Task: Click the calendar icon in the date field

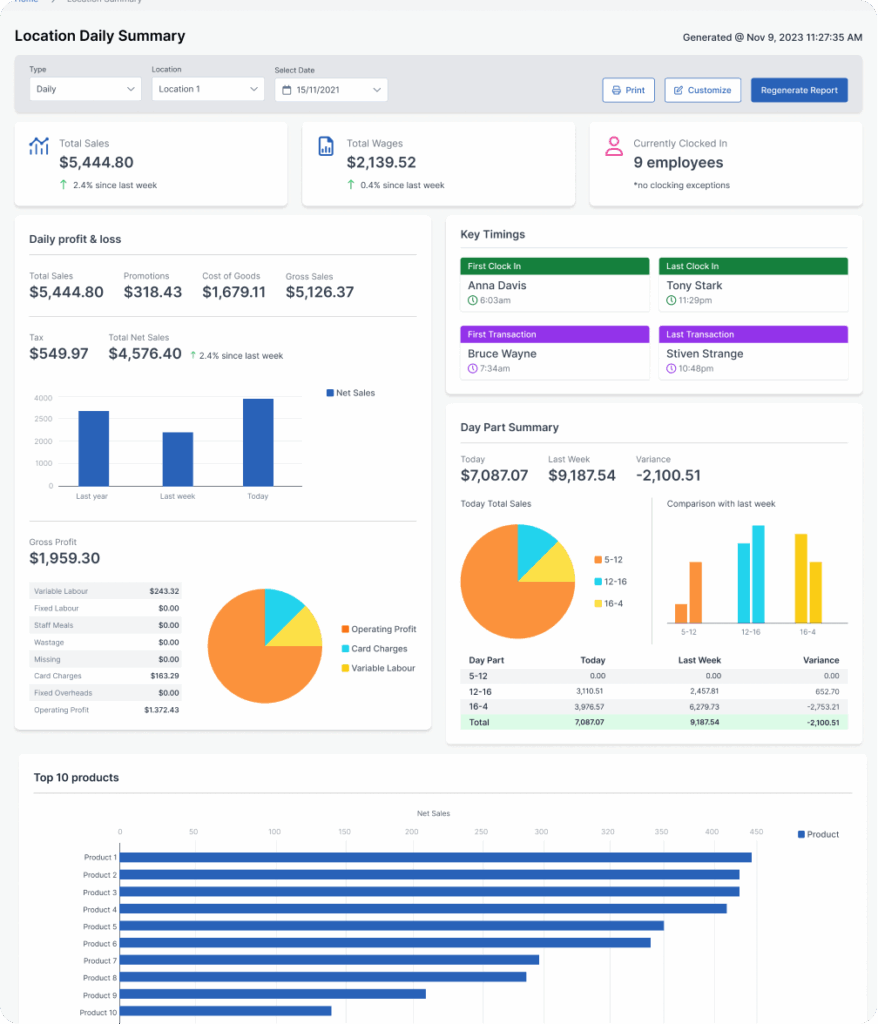Action: 287,90
